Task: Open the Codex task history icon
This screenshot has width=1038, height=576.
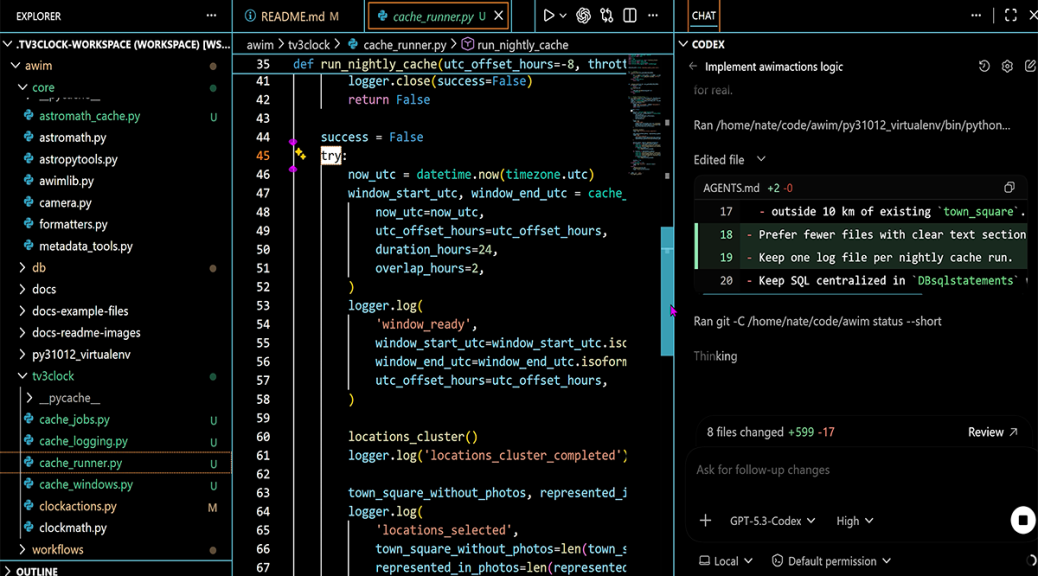Action: pos(984,67)
